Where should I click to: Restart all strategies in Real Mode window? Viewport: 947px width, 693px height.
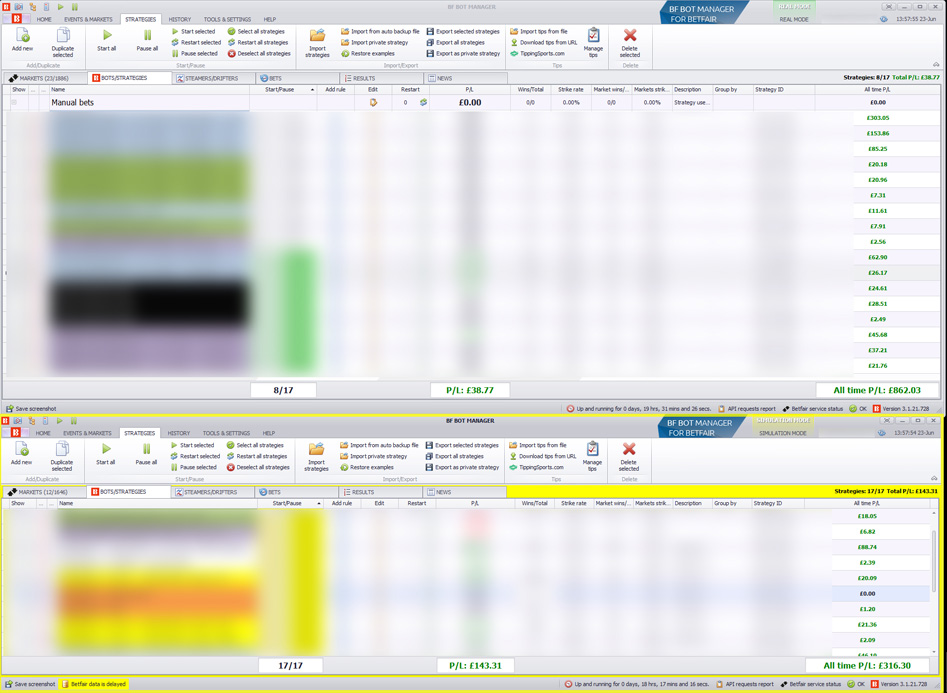pos(258,42)
